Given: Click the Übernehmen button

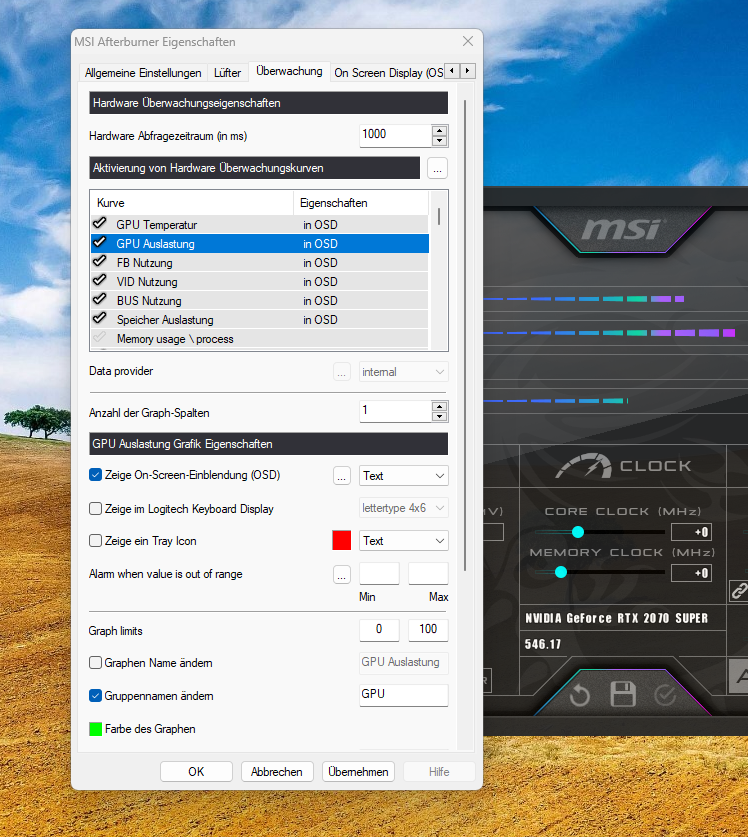Looking at the screenshot, I should pos(358,771).
